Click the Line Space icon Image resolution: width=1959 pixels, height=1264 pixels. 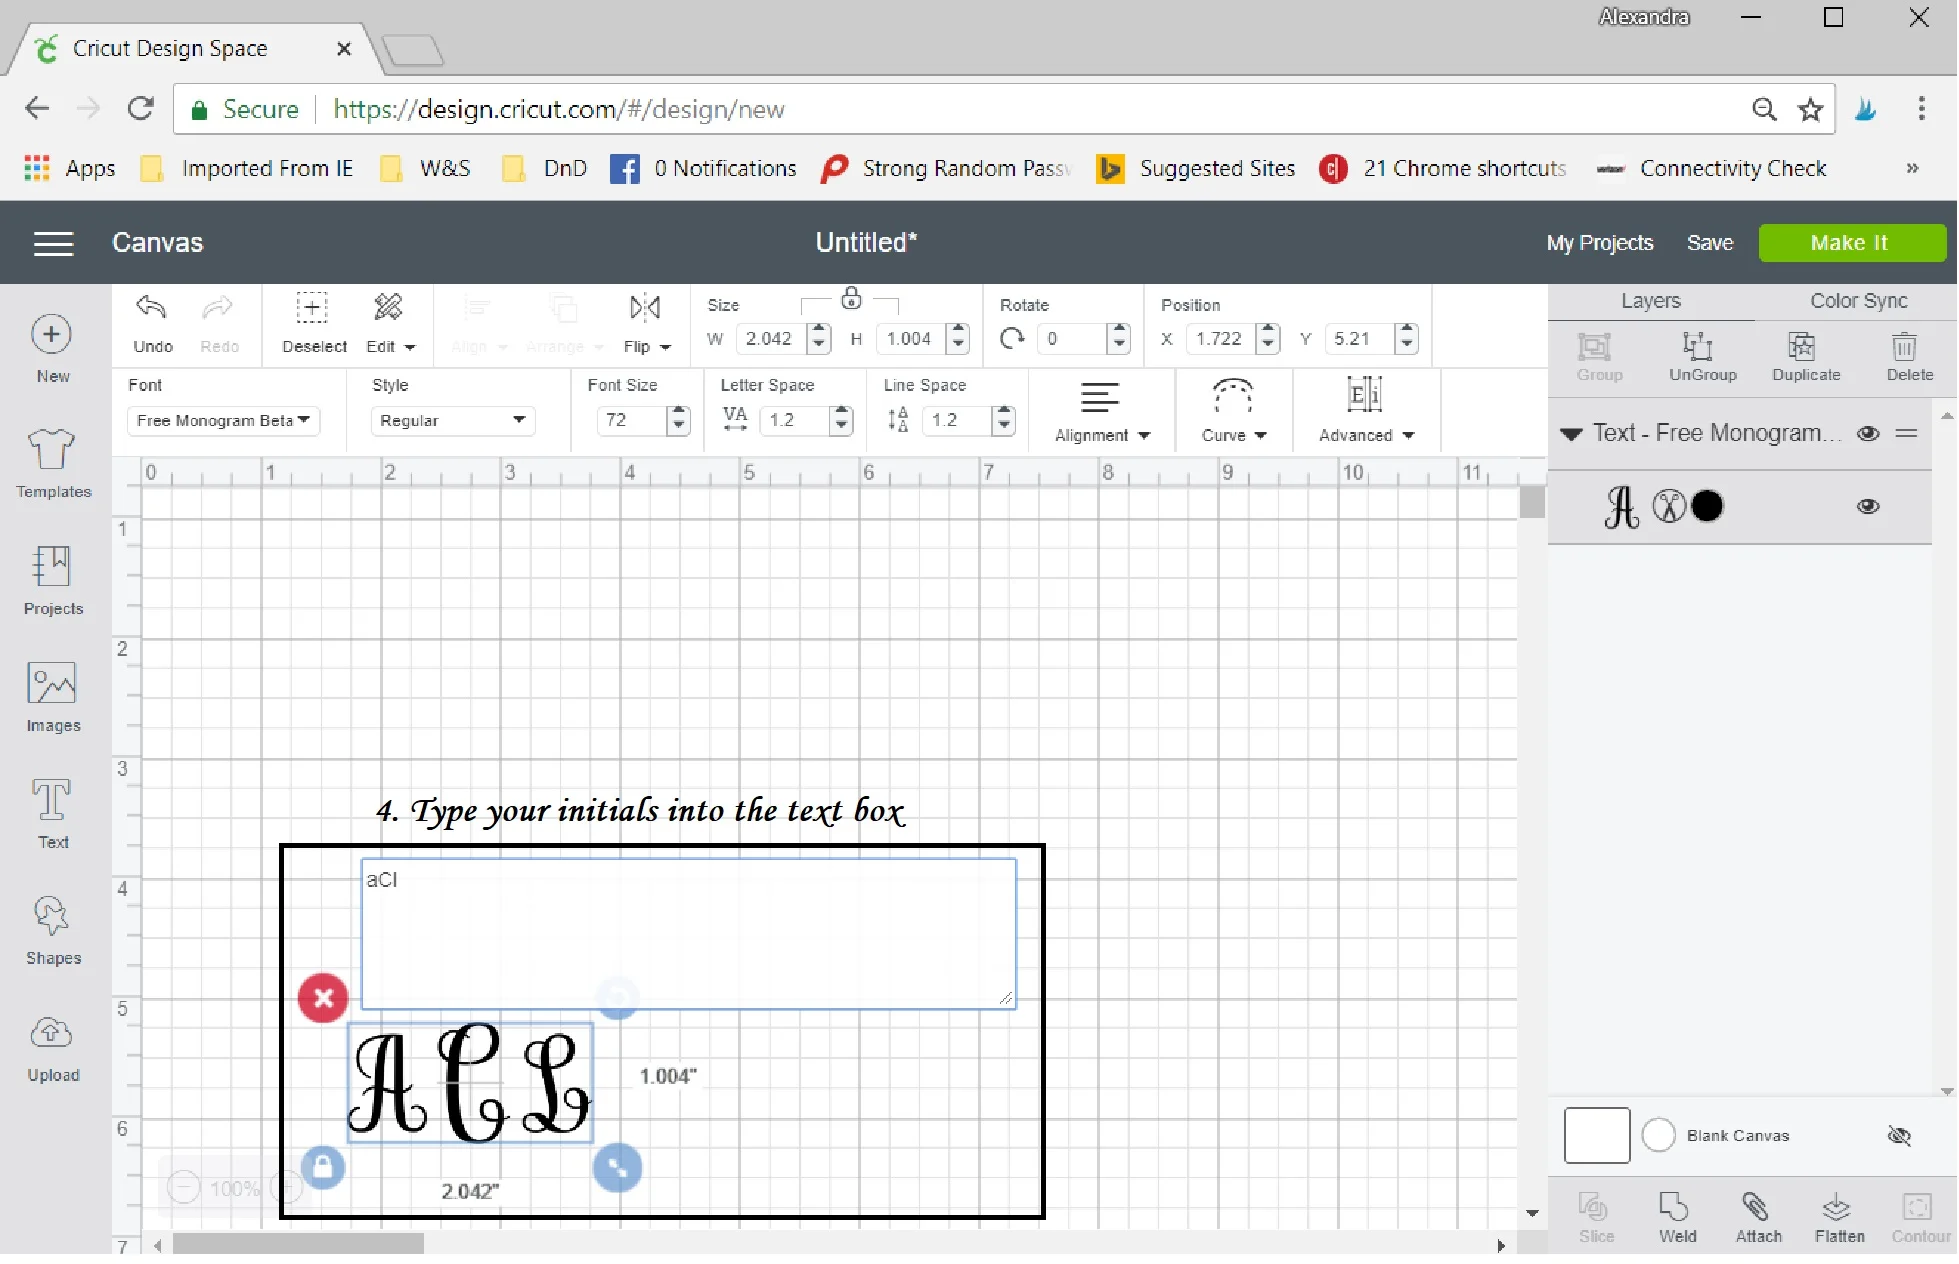(x=898, y=419)
